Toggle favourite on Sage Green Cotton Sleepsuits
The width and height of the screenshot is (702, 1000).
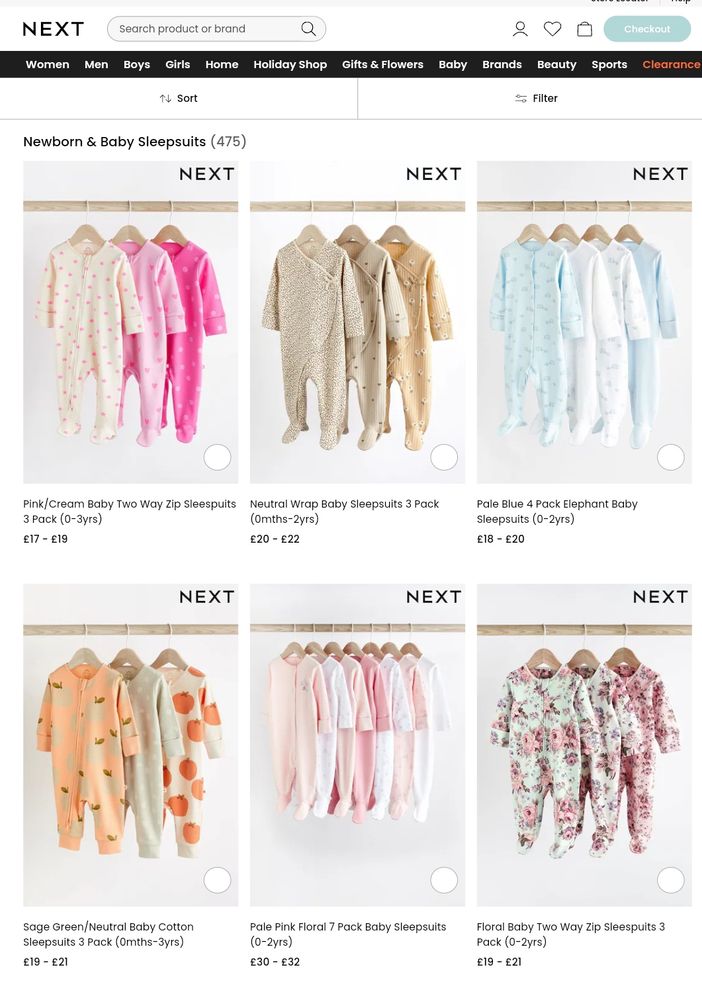click(x=217, y=880)
